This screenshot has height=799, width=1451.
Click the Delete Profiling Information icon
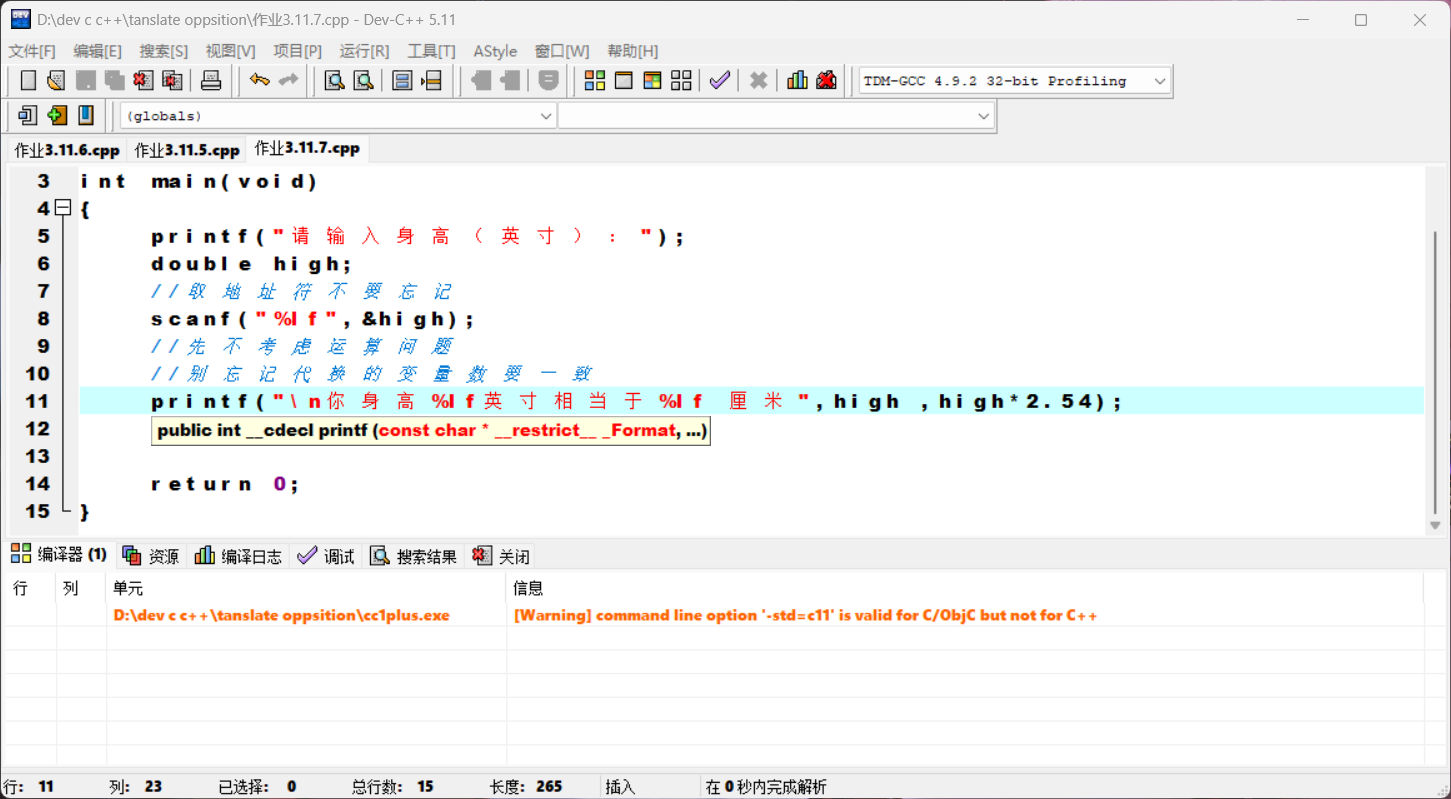(826, 81)
